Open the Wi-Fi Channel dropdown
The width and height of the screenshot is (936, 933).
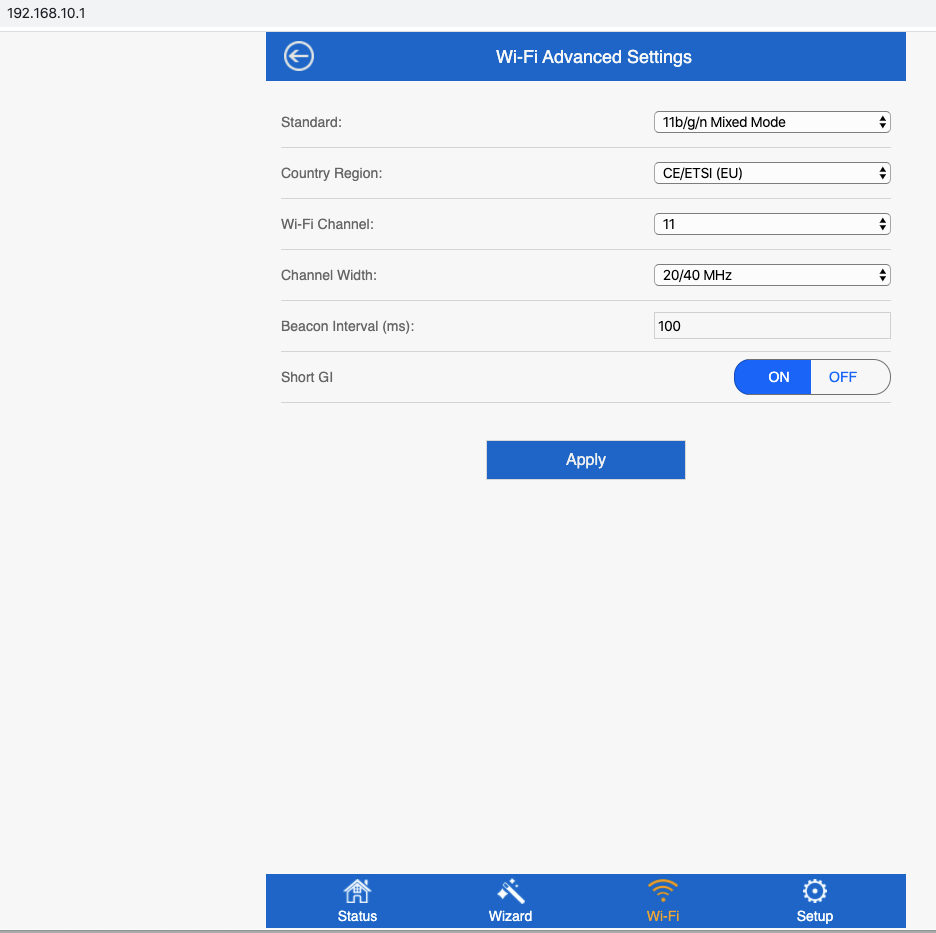(x=772, y=224)
